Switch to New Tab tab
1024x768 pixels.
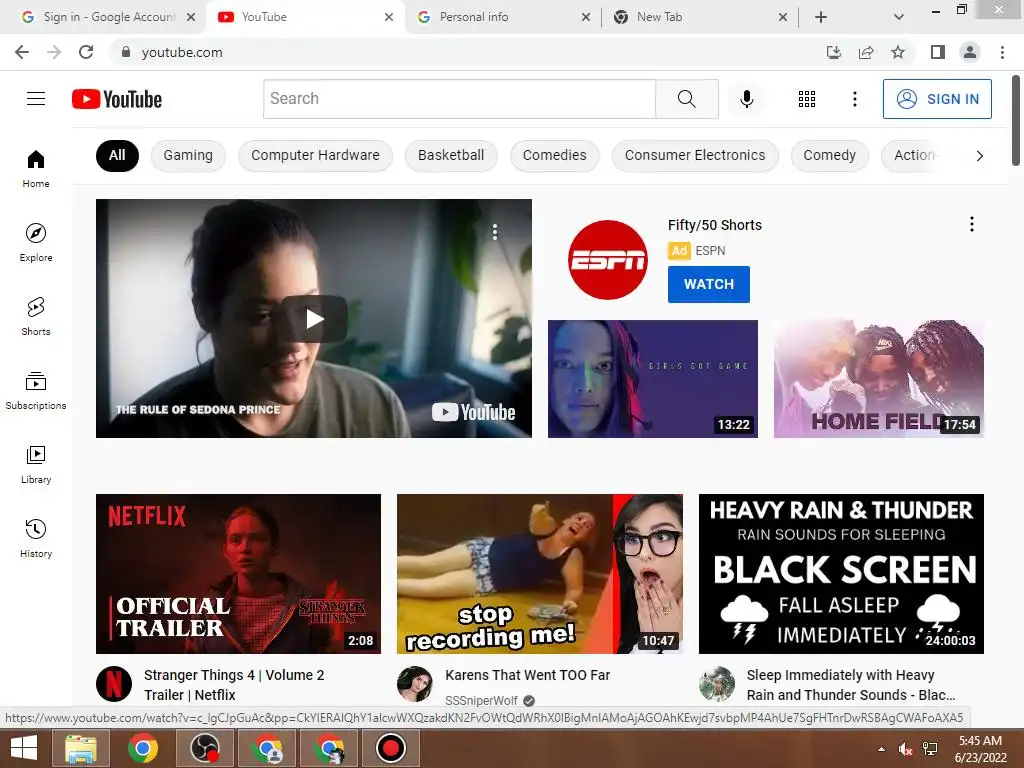tap(700, 17)
